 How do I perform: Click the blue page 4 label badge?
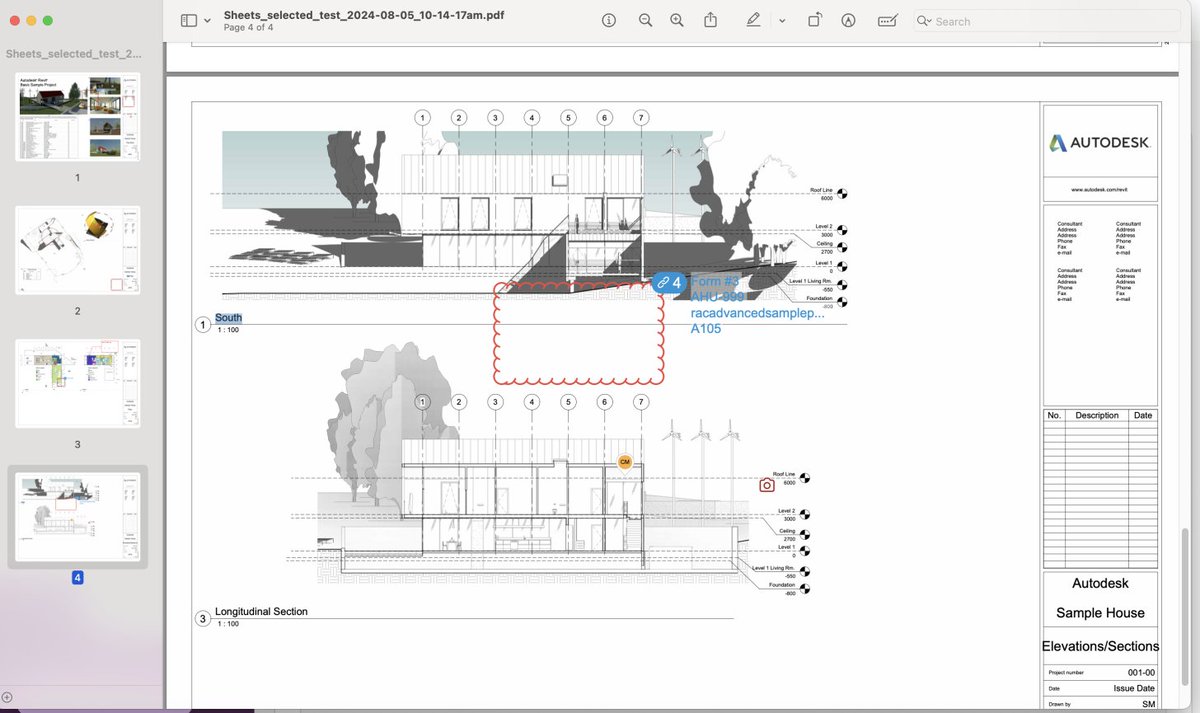[78, 578]
